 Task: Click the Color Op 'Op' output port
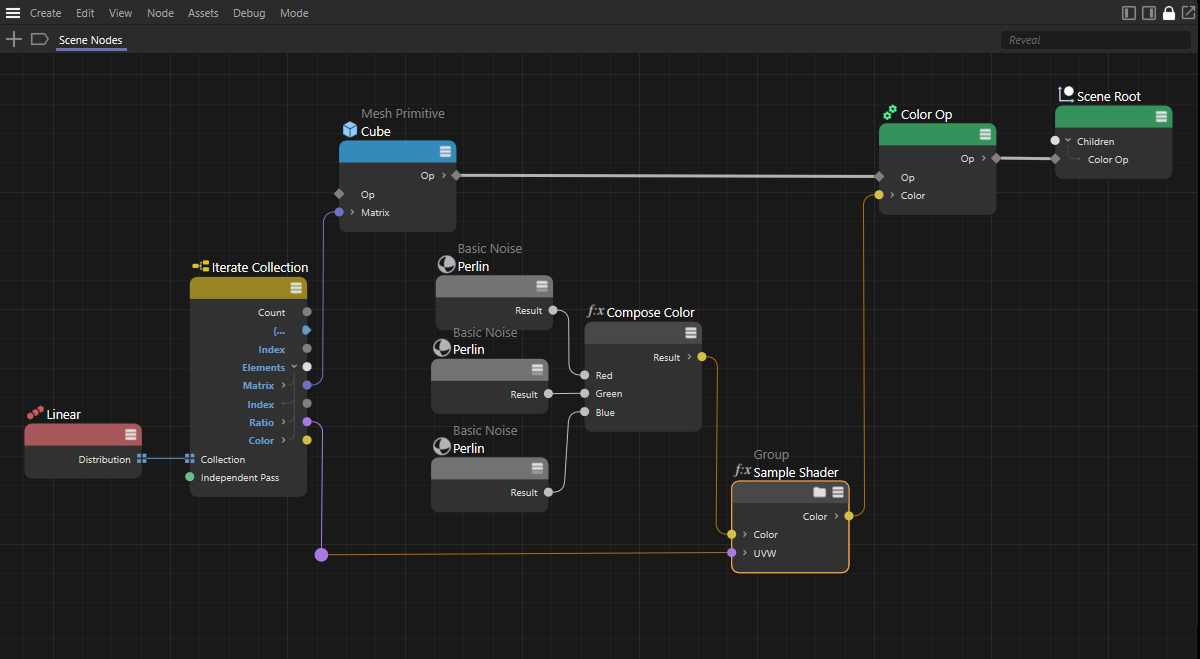point(996,158)
